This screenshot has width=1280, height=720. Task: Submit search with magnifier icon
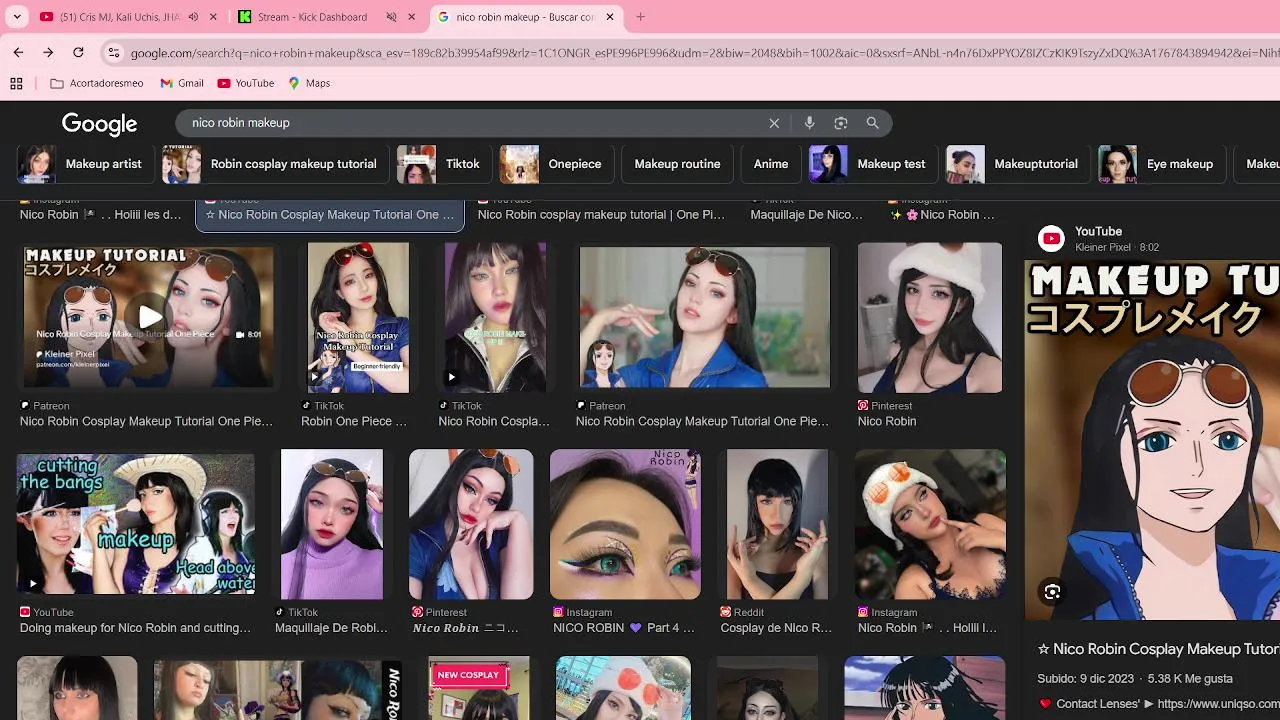point(872,123)
